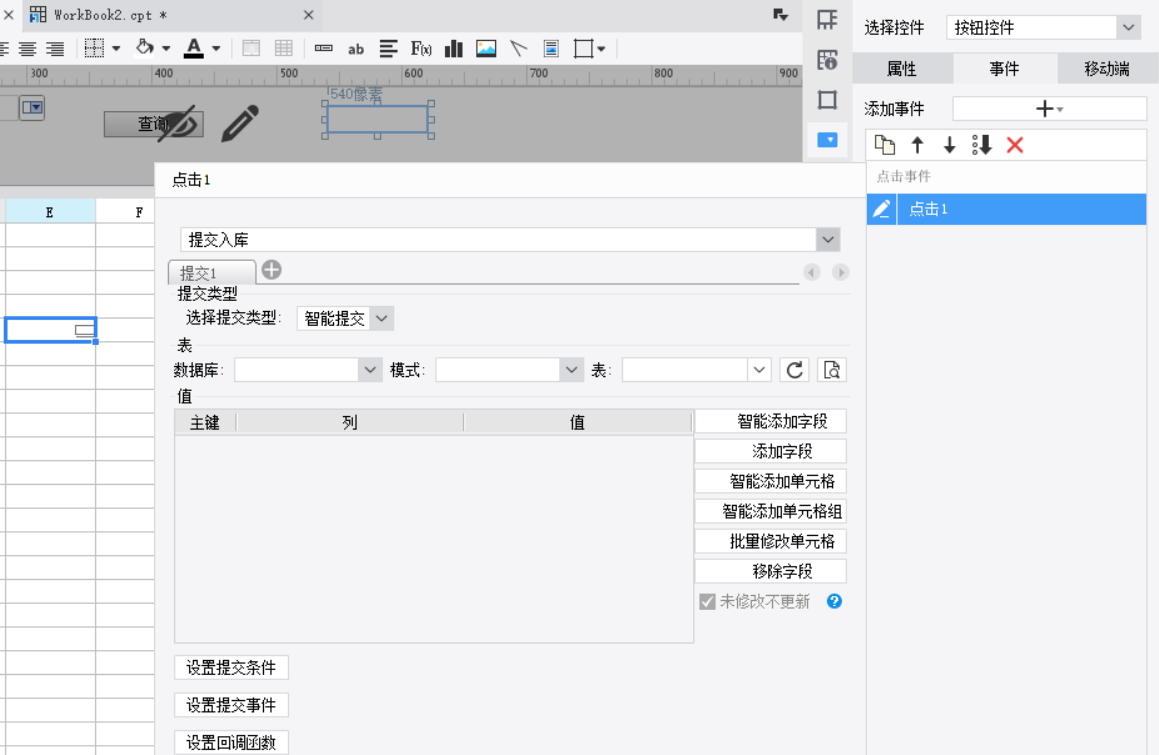Insert a slash line in the cell
The image size is (1159, 755).
pos(519,49)
